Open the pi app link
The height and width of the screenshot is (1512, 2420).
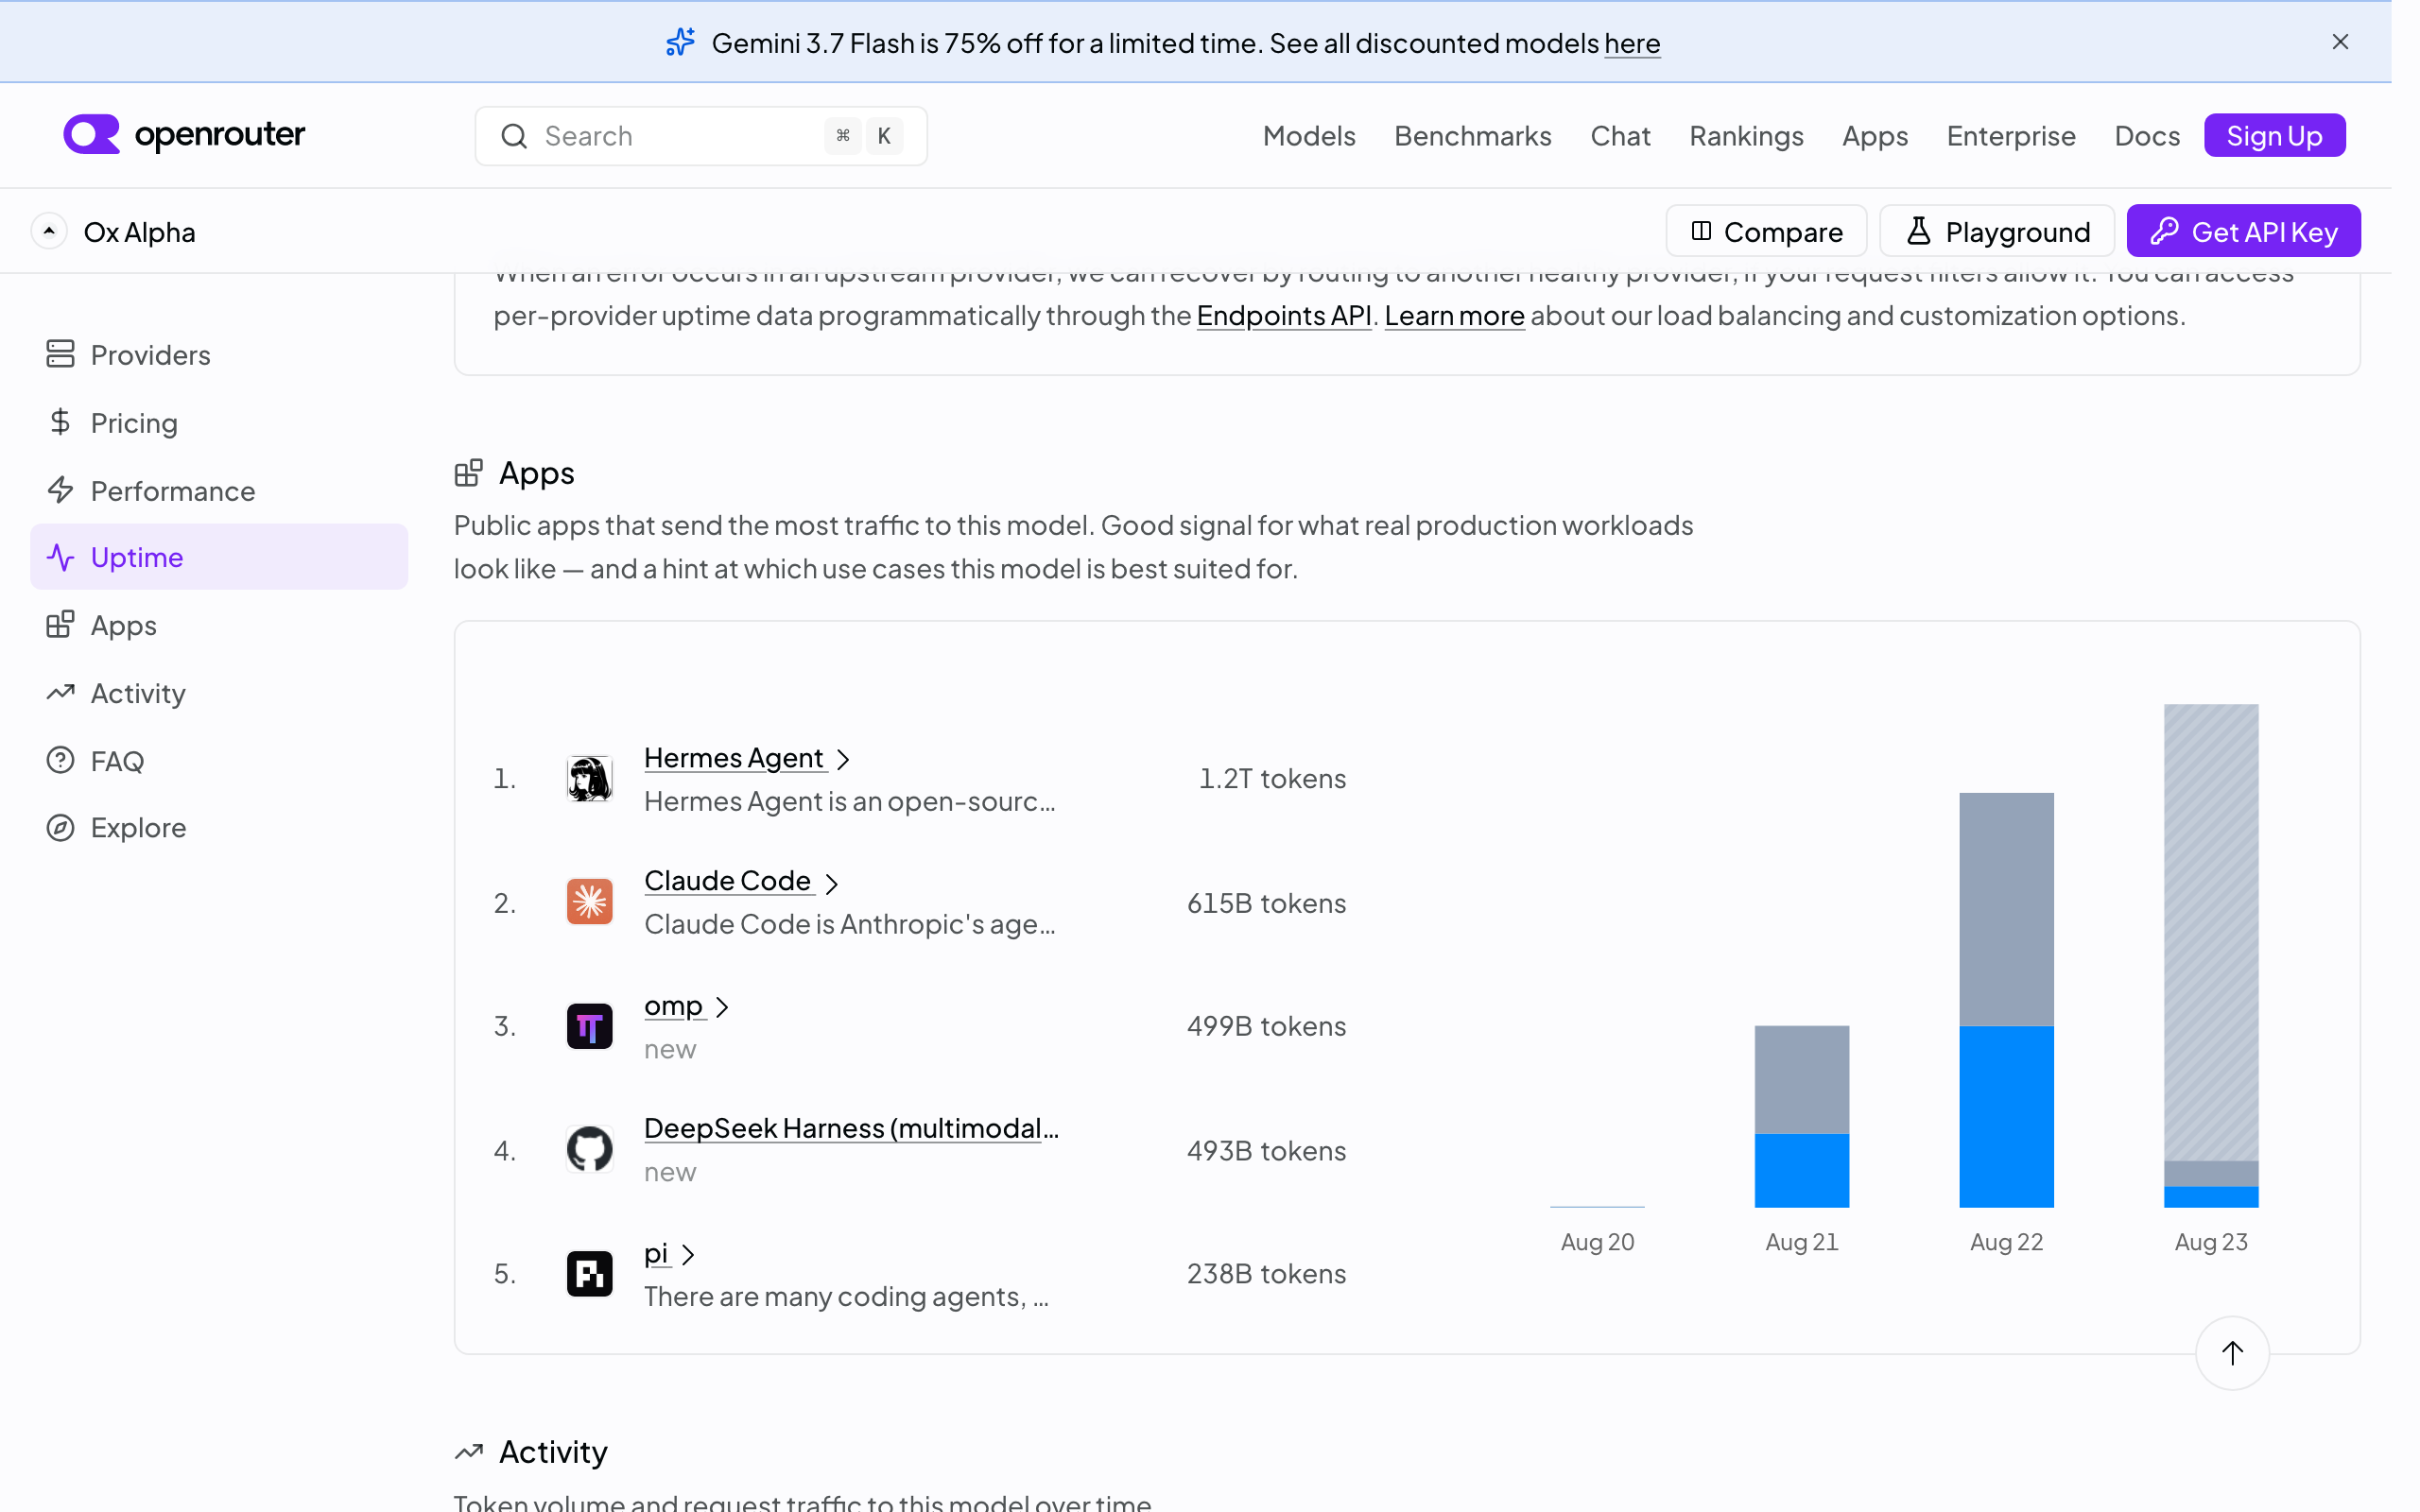click(x=656, y=1254)
